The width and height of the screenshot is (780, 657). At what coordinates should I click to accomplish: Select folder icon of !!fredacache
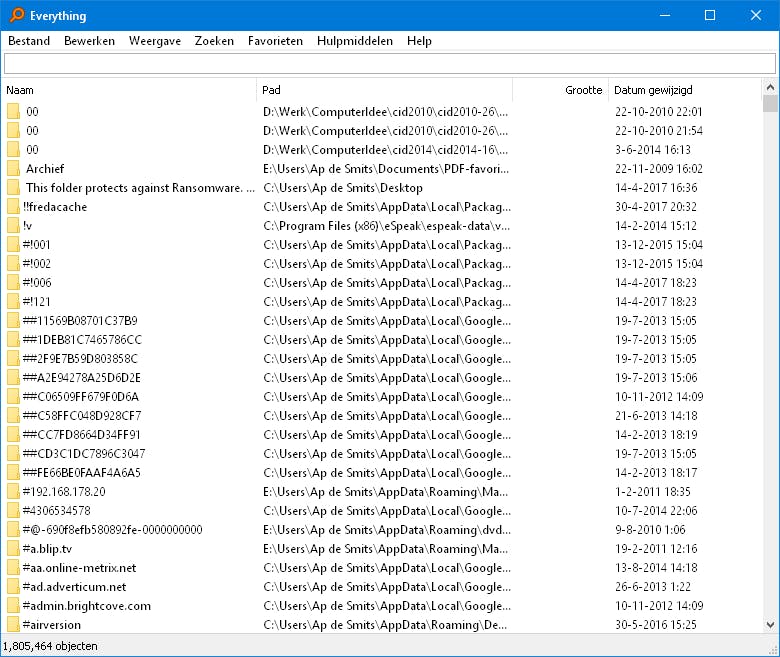point(13,206)
